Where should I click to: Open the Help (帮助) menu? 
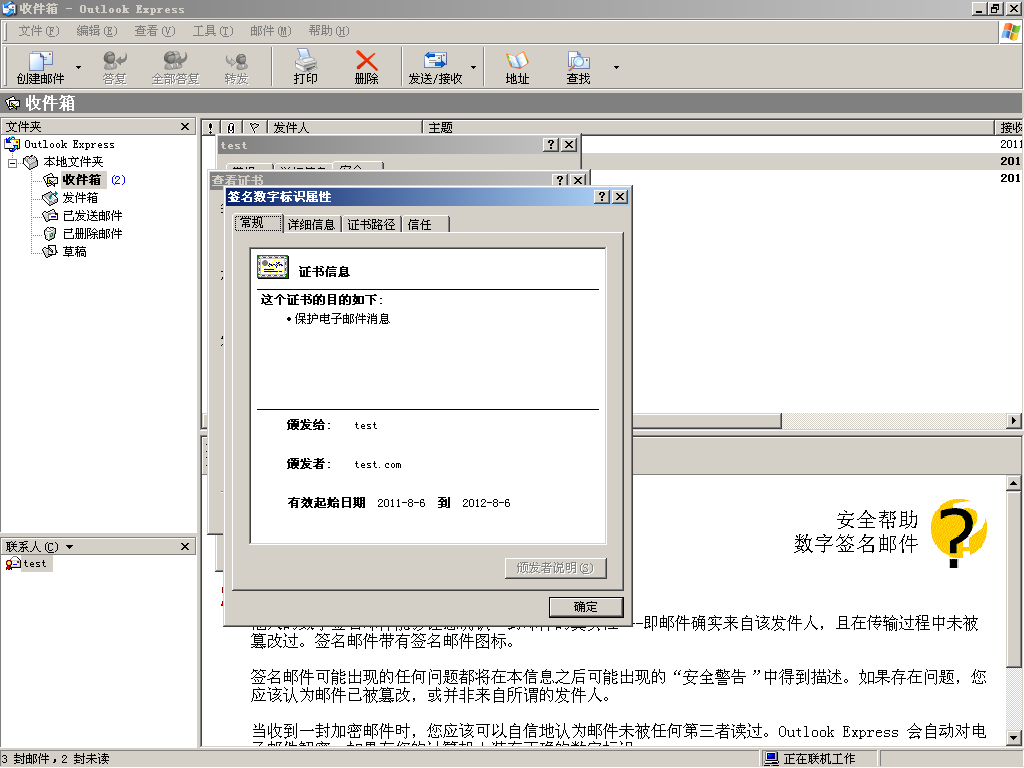click(328, 31)
